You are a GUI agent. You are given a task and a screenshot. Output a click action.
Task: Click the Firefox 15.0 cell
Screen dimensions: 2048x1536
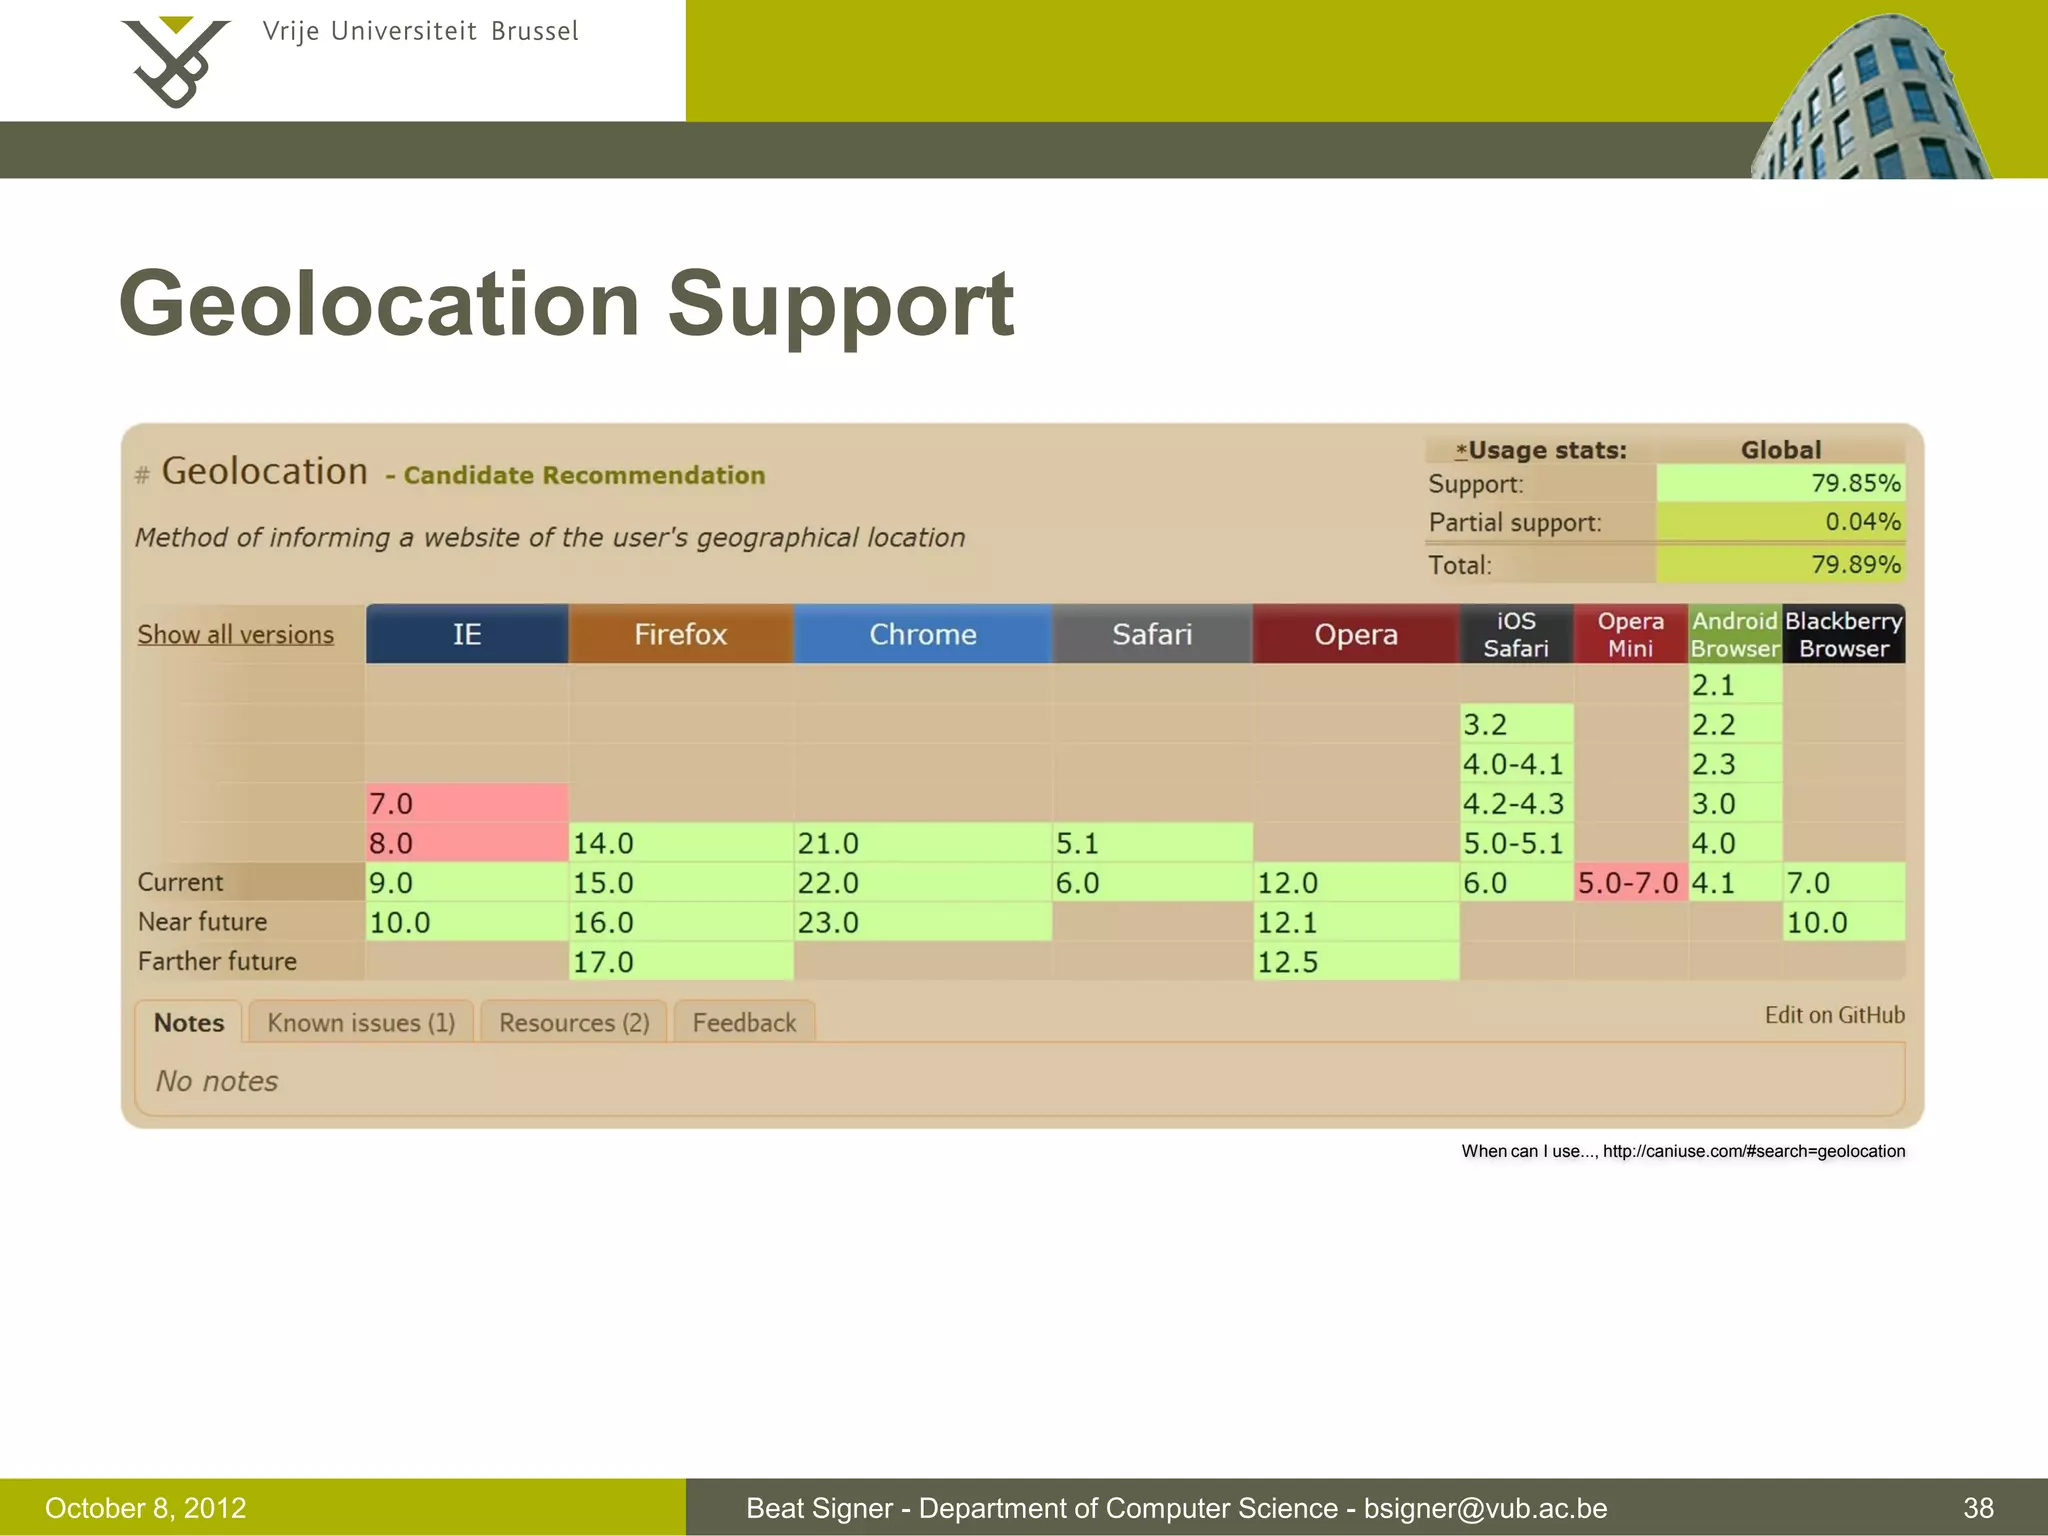click(x=681, y=882)
